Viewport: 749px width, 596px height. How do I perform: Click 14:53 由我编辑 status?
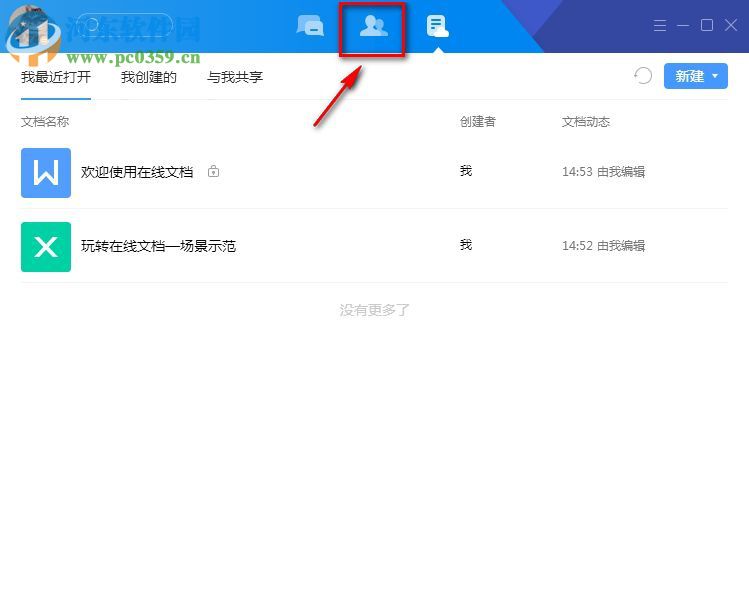603,171
